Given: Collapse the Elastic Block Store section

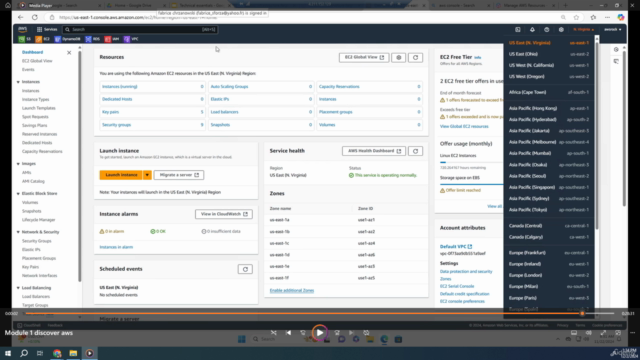Looking at the screenshot, I should click(18, 193).
